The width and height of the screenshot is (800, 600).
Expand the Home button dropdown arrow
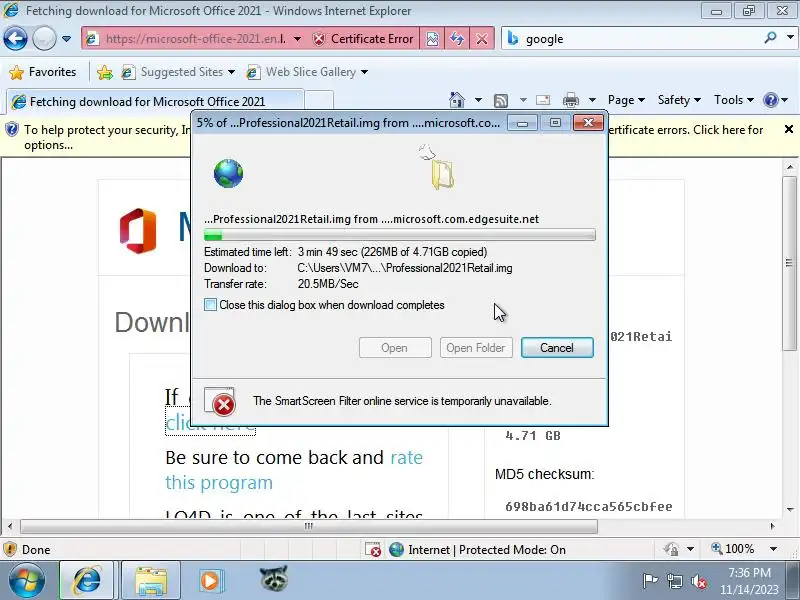[478, 100]
